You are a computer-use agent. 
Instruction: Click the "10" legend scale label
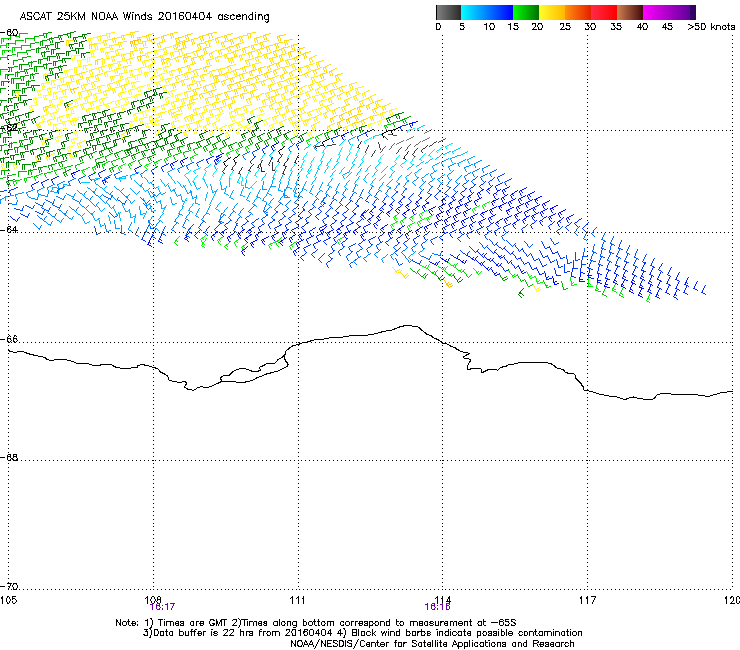pos(489,27)
